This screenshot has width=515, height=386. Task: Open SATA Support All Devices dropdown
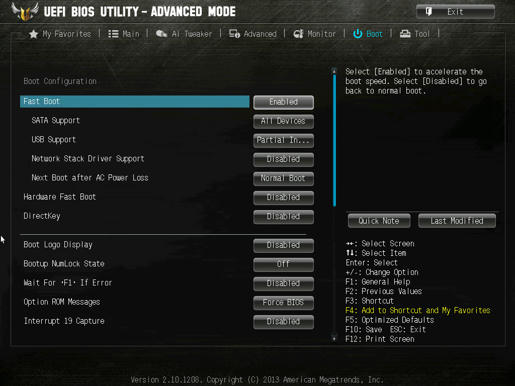pyautogui.click(x=283, y=121)
